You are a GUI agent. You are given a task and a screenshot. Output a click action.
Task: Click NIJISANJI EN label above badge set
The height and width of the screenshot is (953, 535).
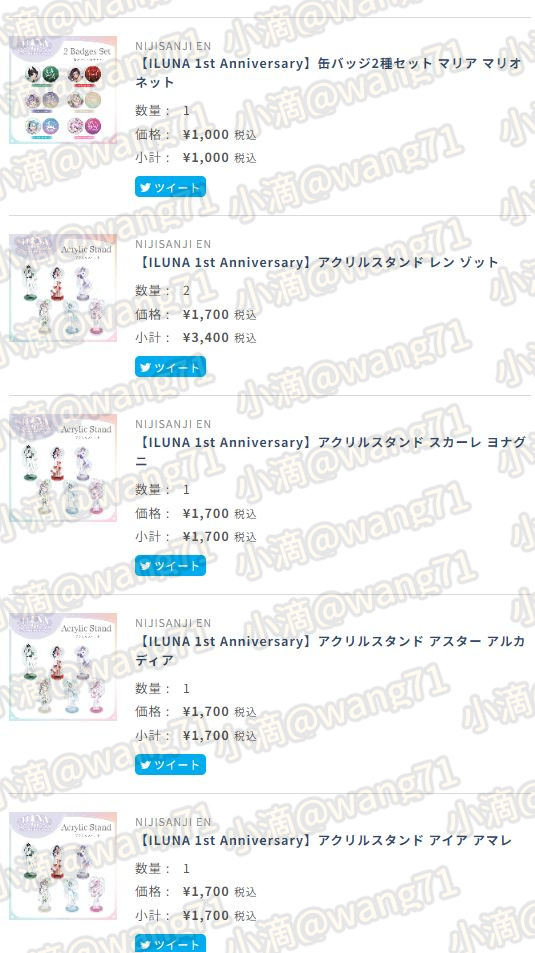(173, 46)
